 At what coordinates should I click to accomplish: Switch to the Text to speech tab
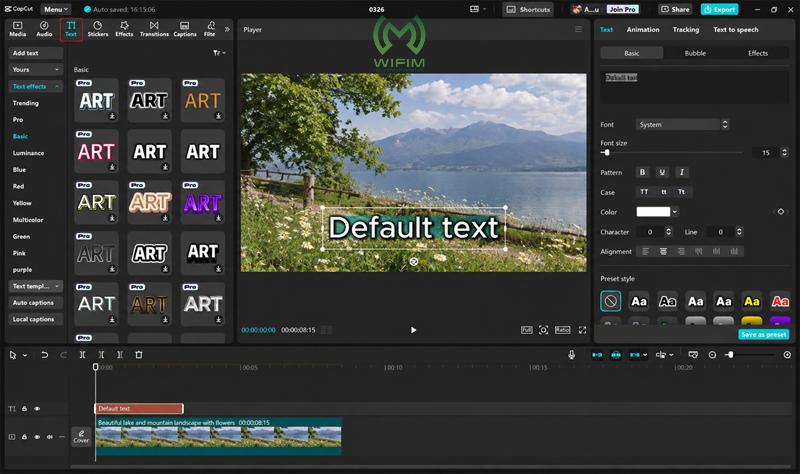coord(736,30)
